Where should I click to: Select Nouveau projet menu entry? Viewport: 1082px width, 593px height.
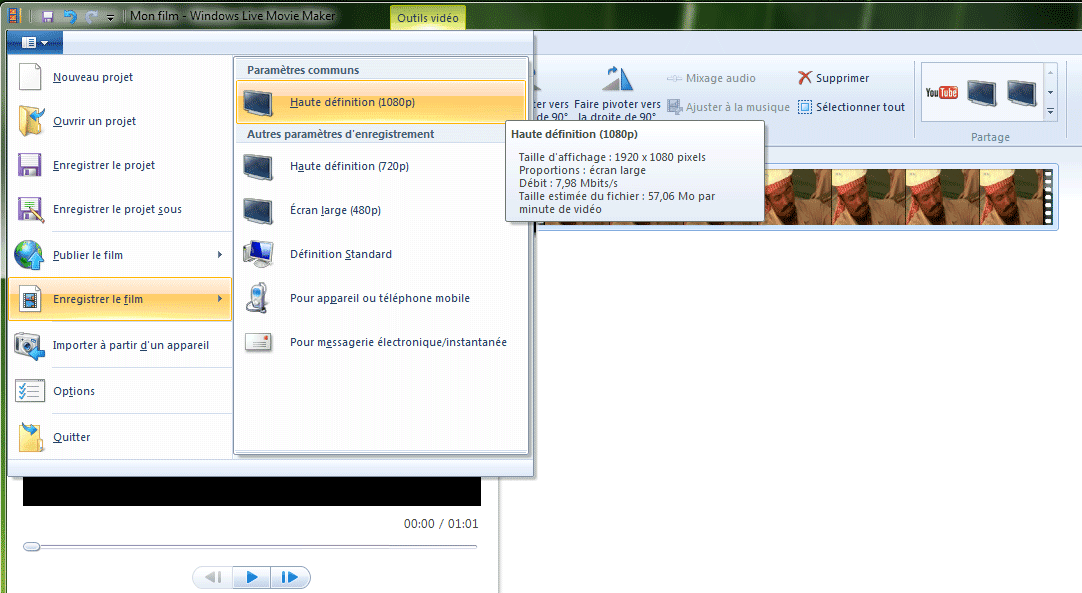point(121,77)
